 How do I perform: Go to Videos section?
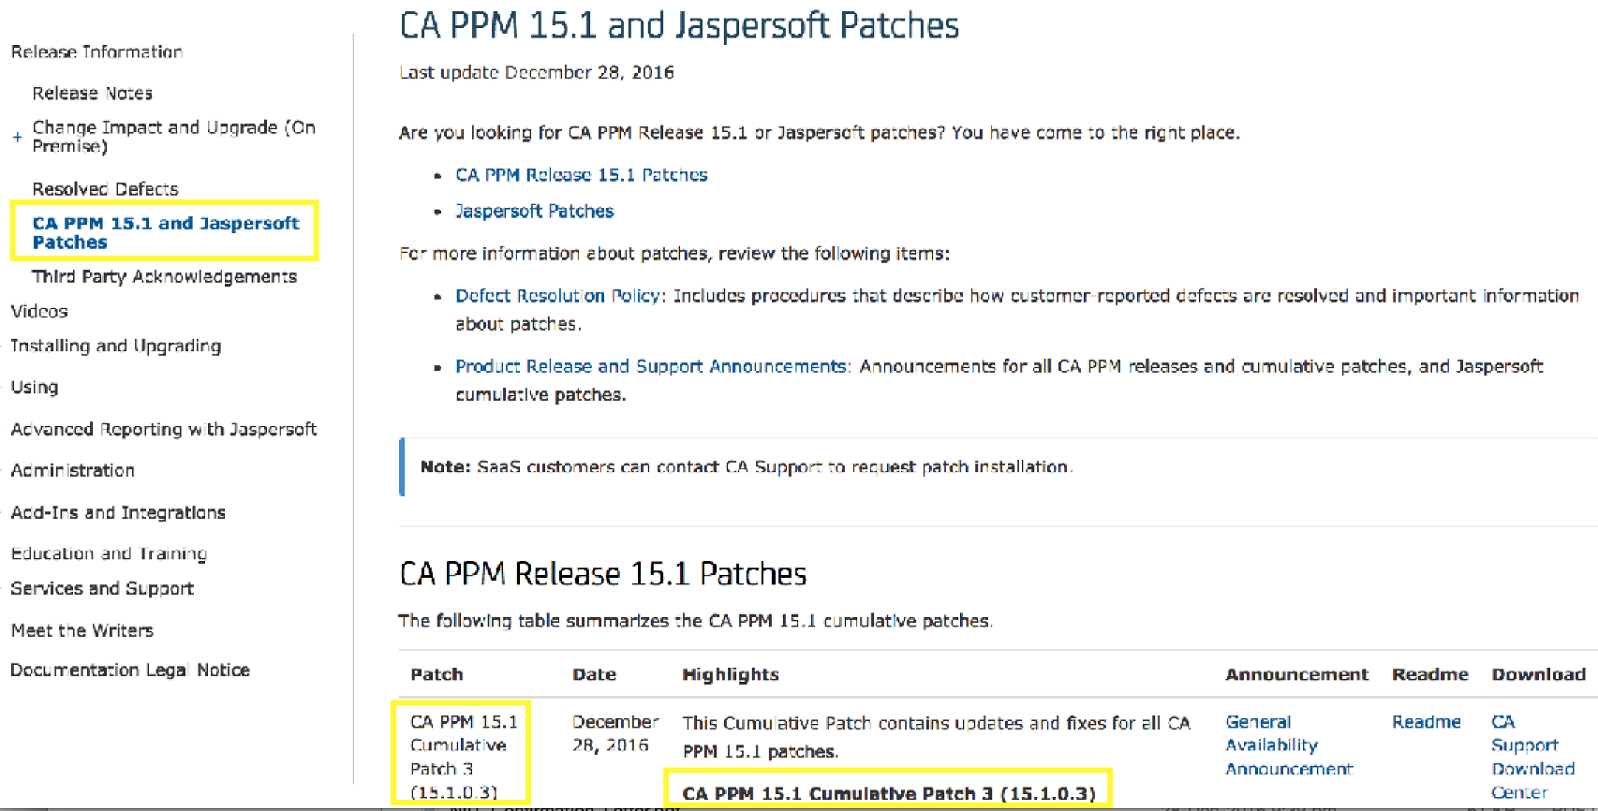coord(39,311)
